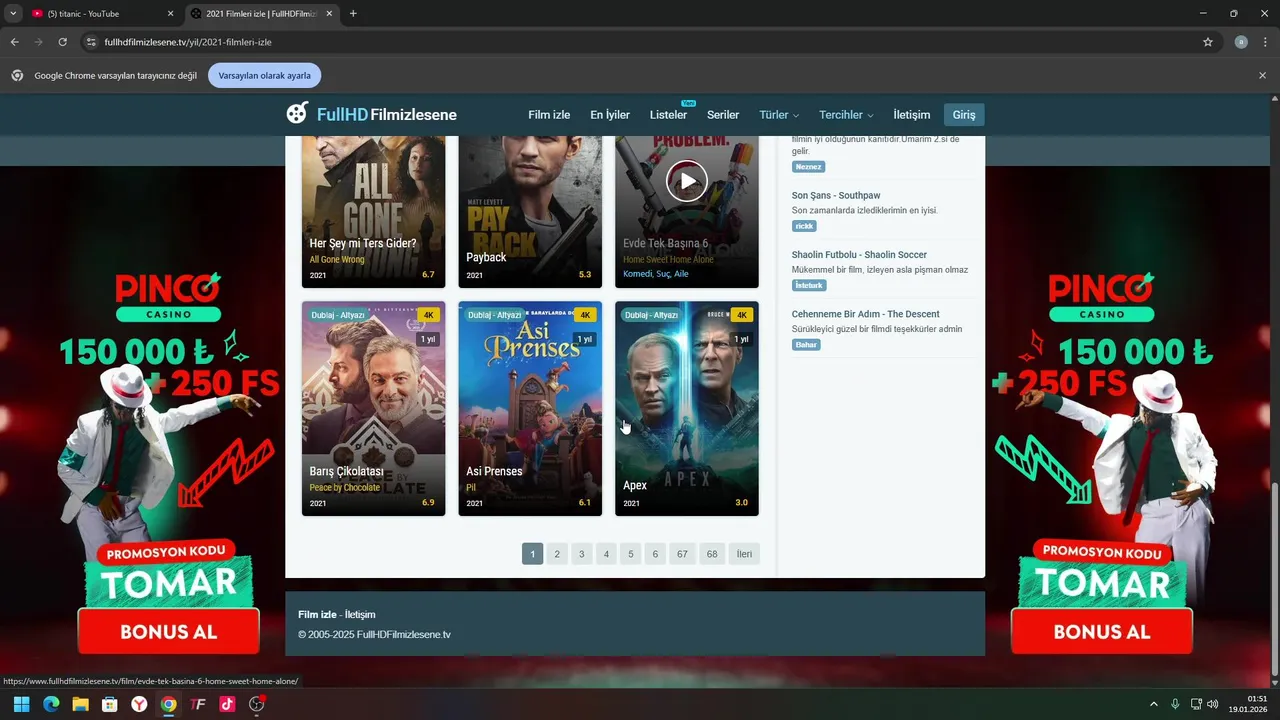Open İletişim in the navigation bar

912,115
